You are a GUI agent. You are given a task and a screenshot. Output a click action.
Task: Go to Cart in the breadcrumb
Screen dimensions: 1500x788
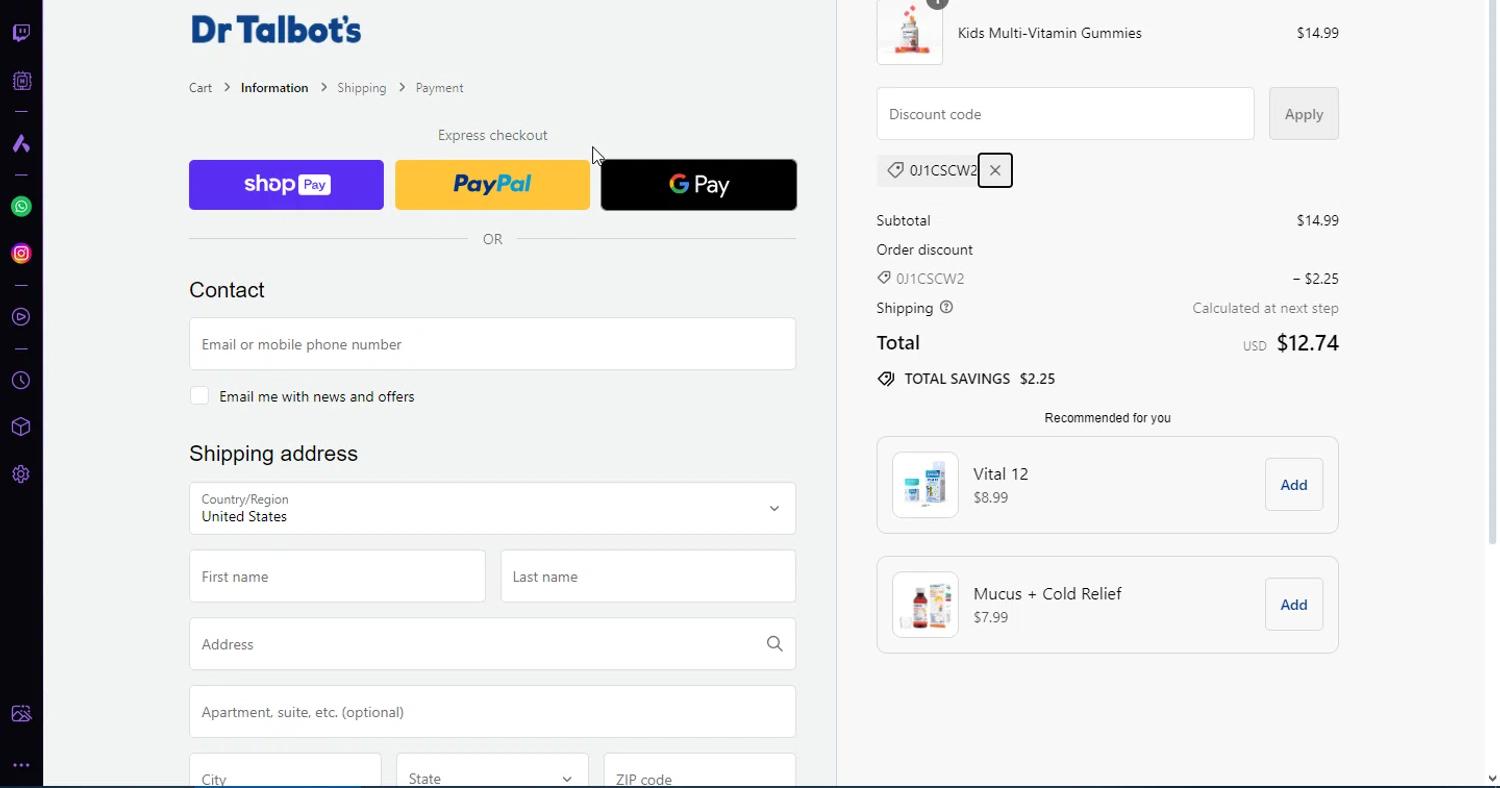point(200,88)
